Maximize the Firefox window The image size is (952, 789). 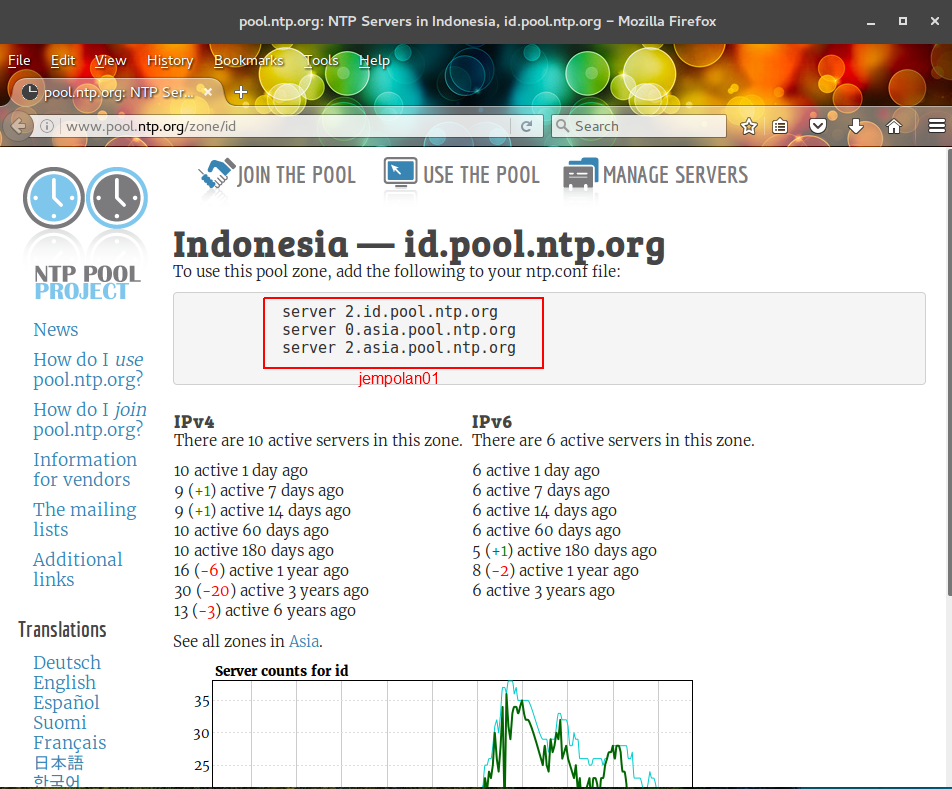[x=903, y=21]
